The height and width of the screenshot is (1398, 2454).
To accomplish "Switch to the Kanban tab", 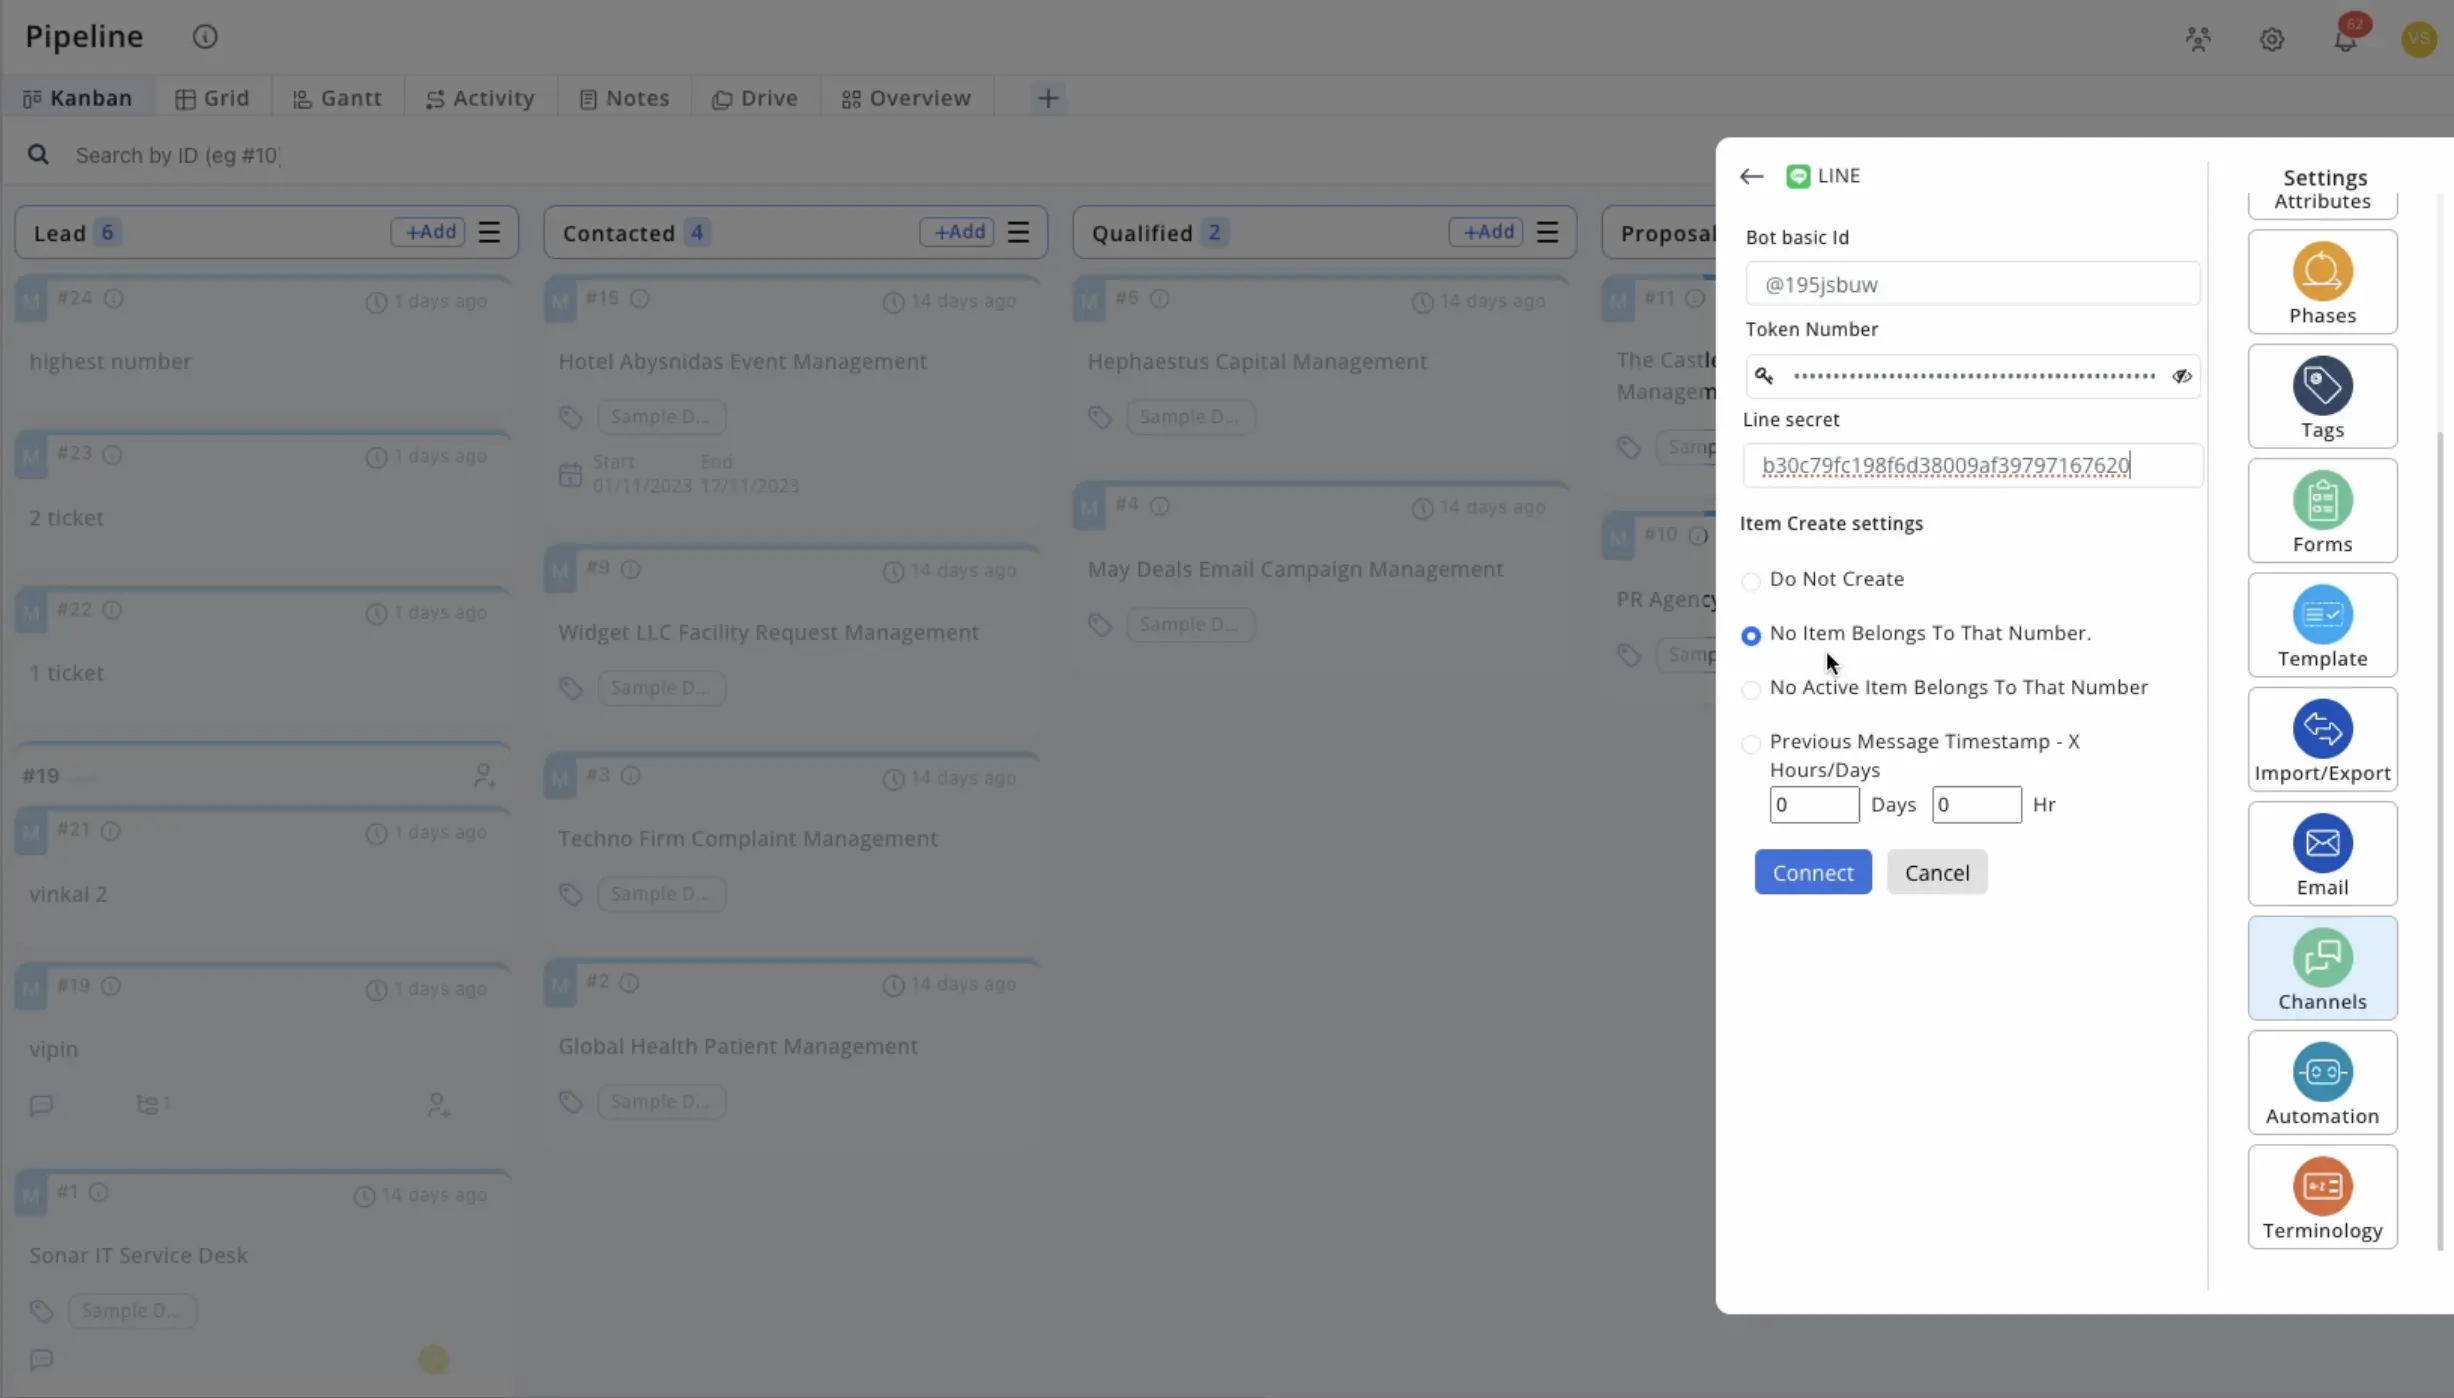I will coord(78,98).
